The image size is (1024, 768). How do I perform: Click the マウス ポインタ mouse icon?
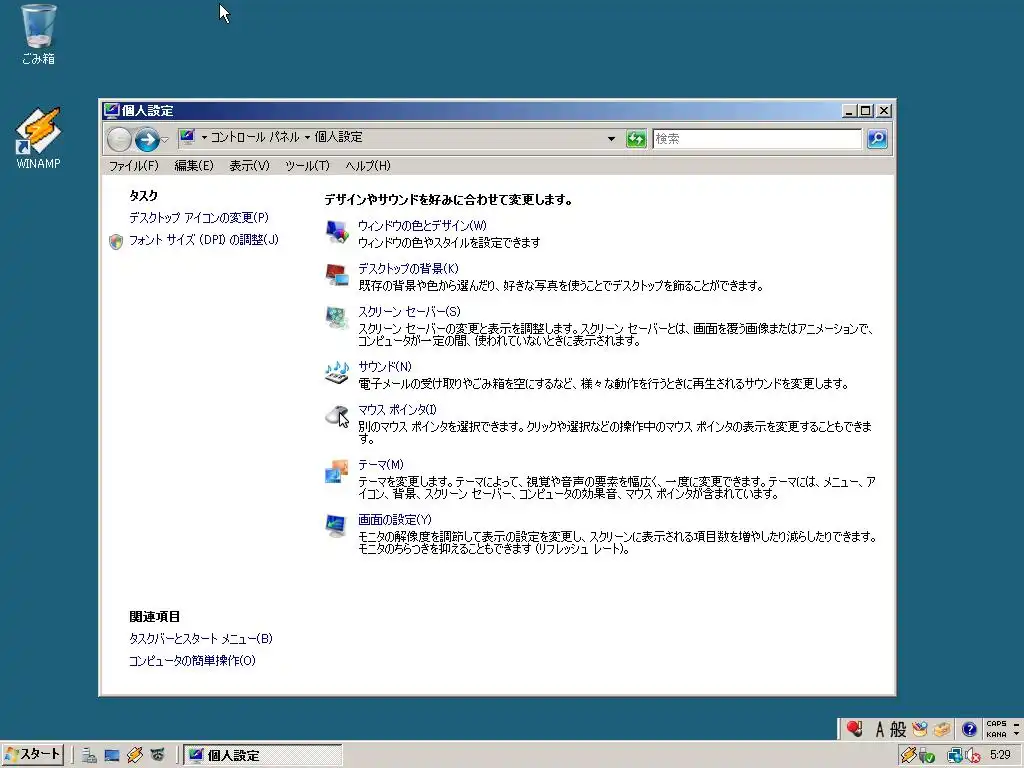pos(337,416)
